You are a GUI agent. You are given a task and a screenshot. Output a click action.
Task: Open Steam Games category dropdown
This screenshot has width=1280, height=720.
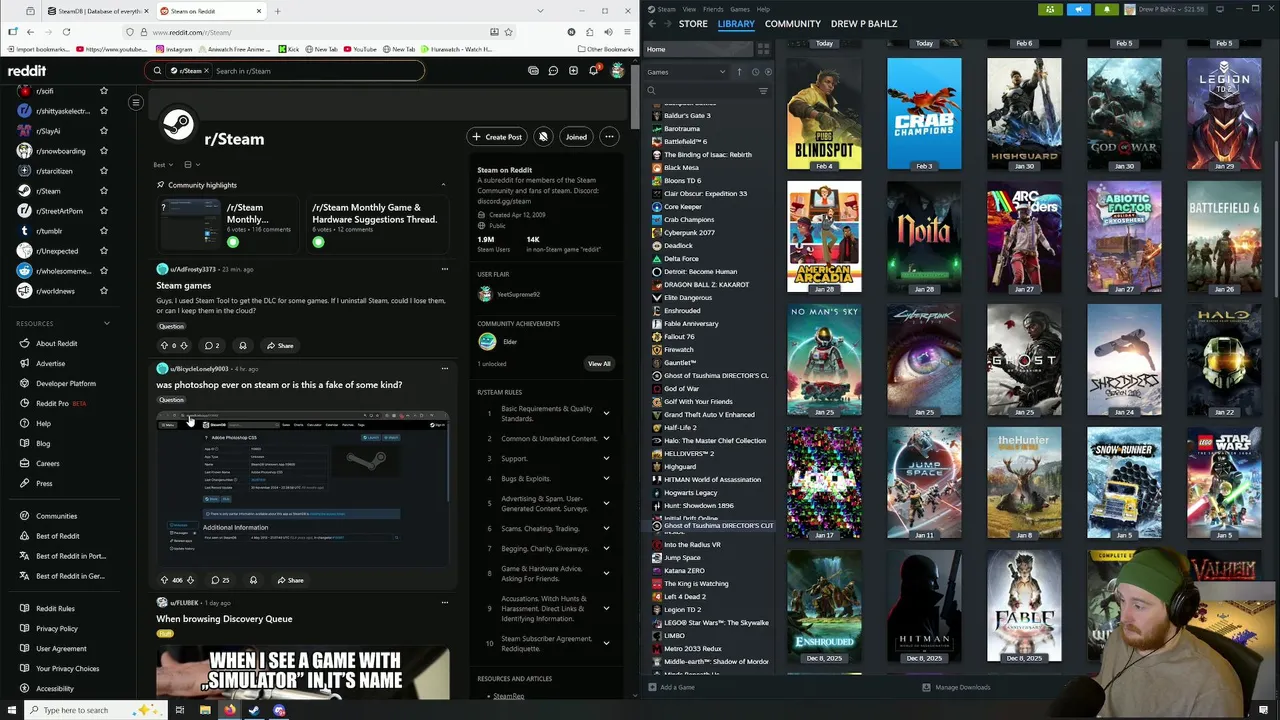point(686,72)
